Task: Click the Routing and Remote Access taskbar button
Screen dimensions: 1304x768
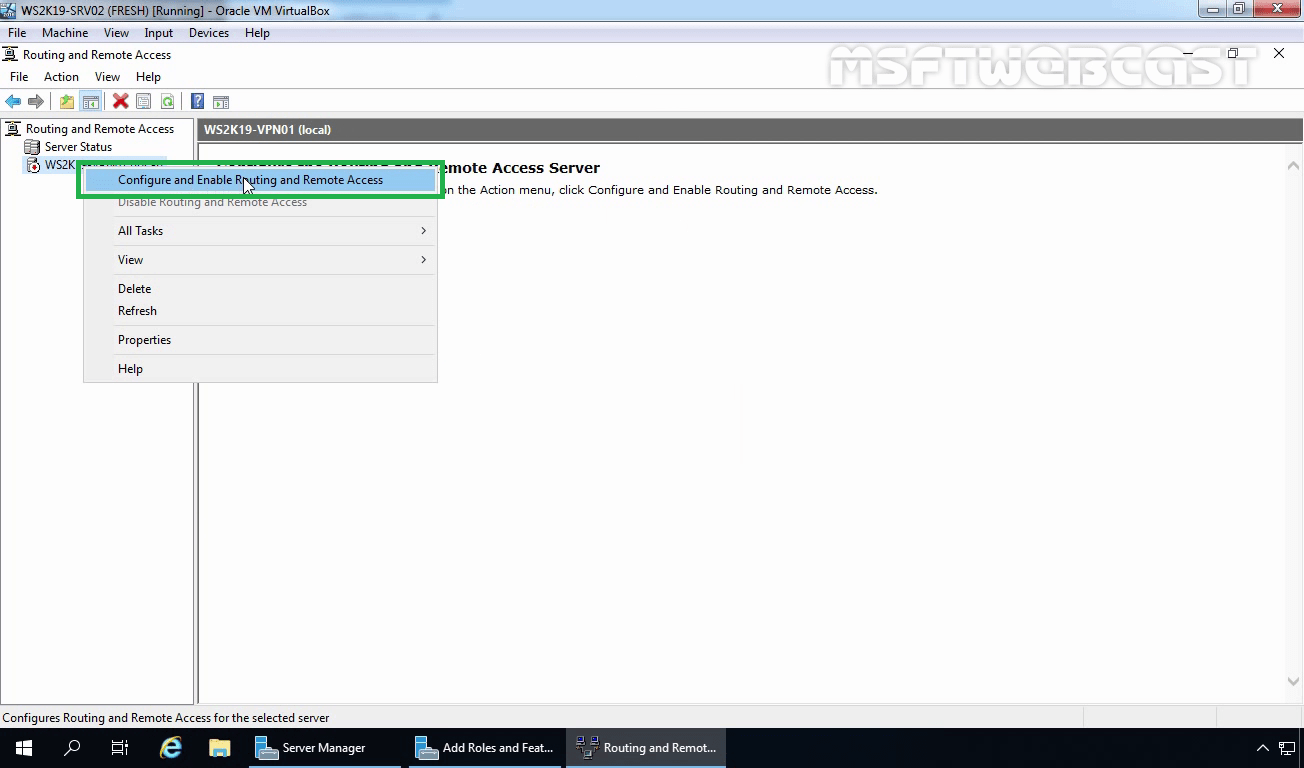Action: 646,748
